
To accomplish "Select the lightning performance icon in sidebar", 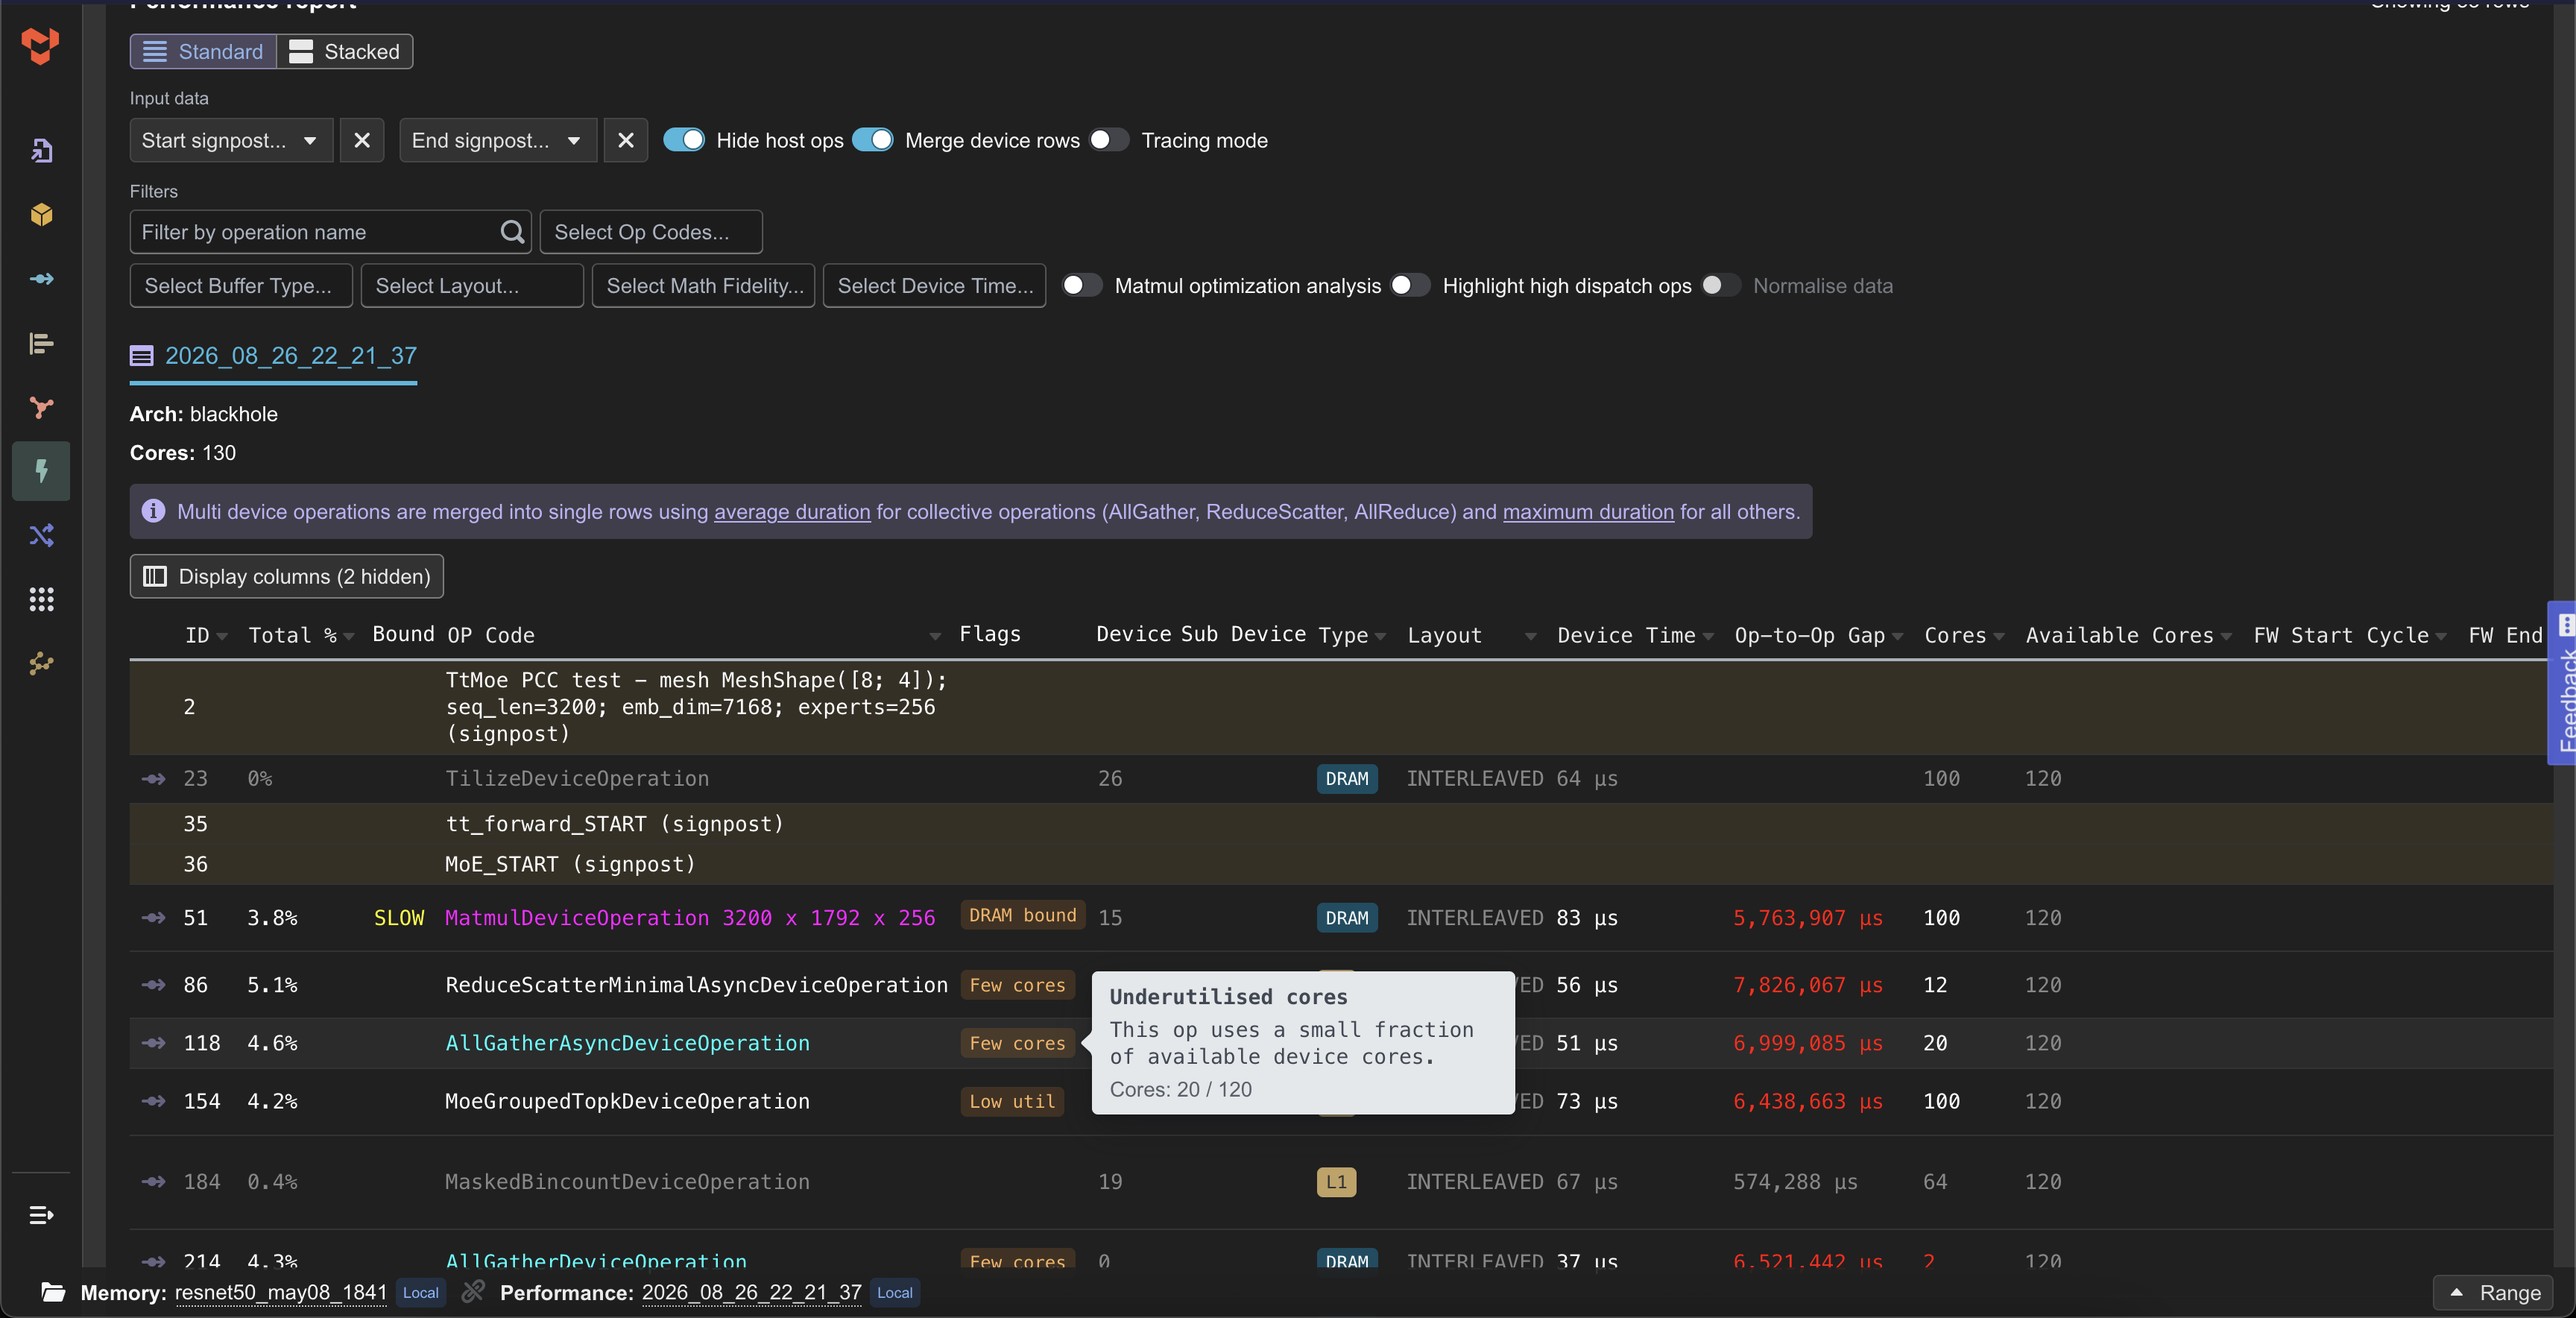I will point(41,471).
